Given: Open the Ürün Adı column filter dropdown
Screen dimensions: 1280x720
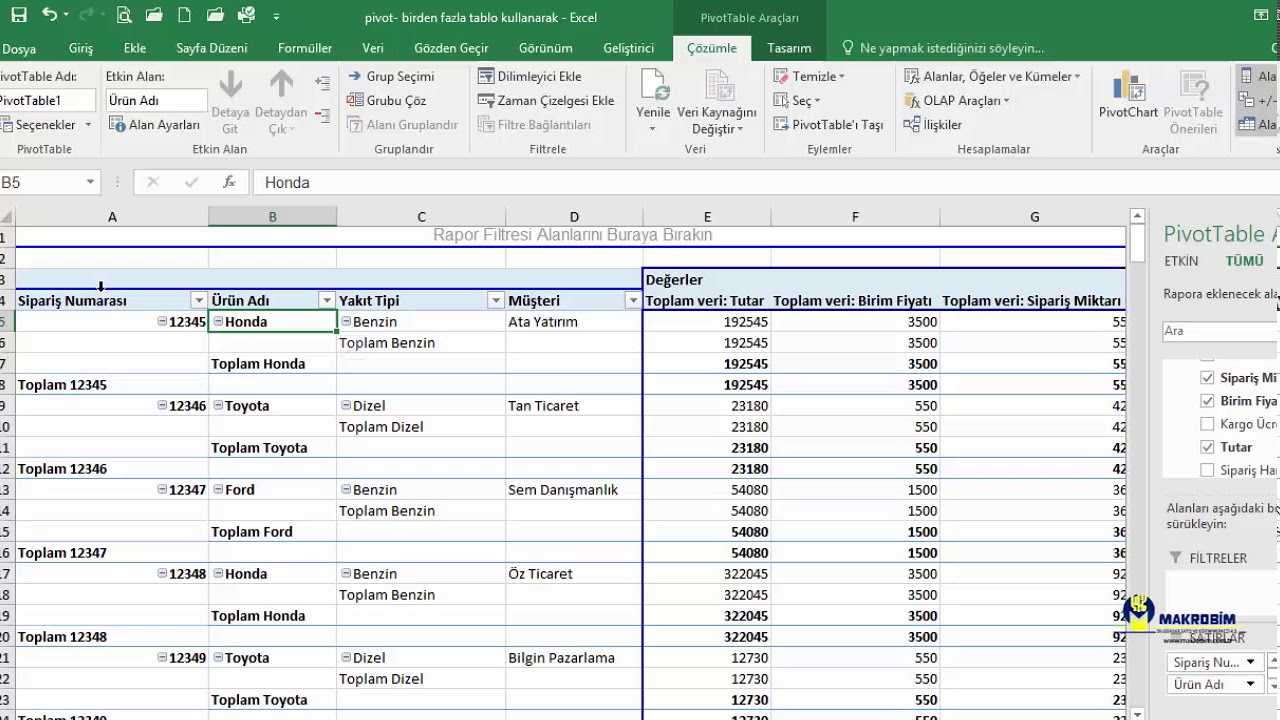Looking at the screenshot, I should [x=326, y=301].
